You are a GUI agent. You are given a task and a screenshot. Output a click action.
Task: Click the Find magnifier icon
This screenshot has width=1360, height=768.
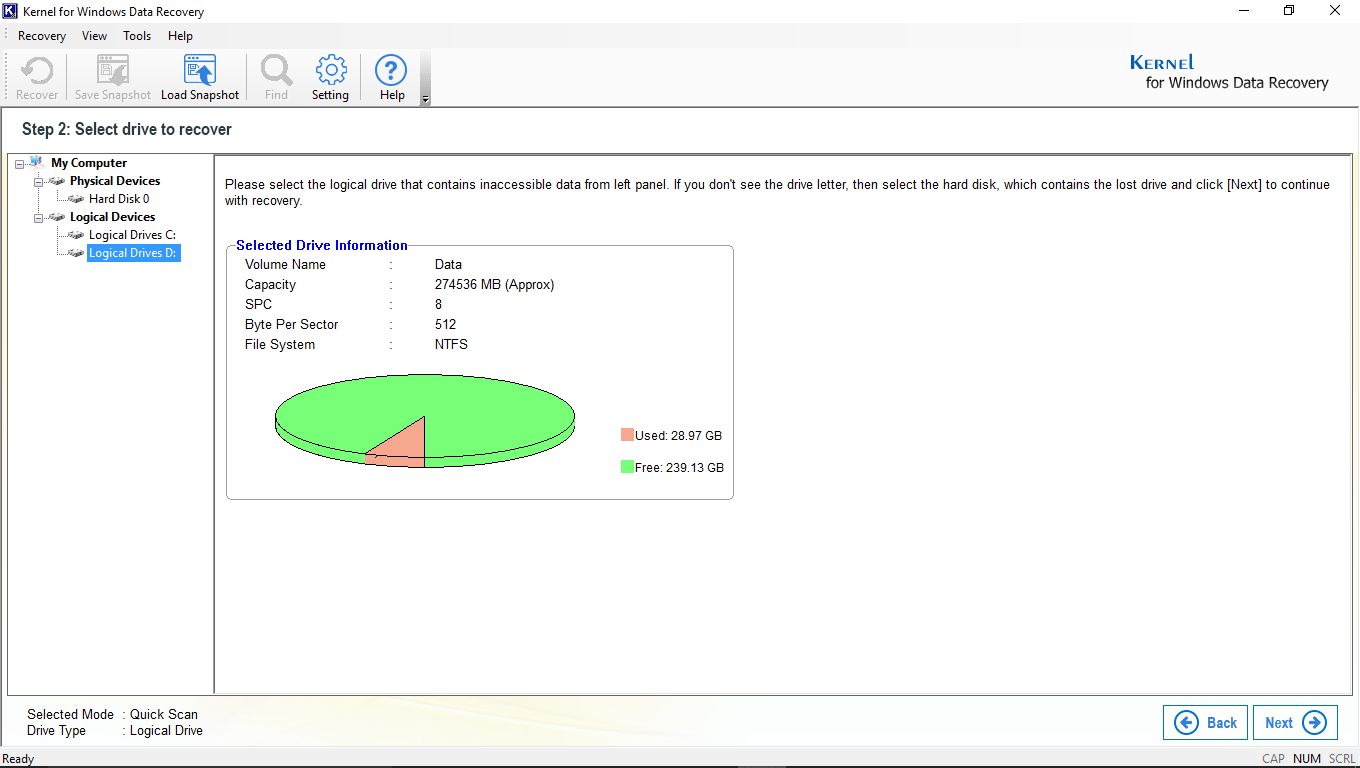[x=276, y=71]
